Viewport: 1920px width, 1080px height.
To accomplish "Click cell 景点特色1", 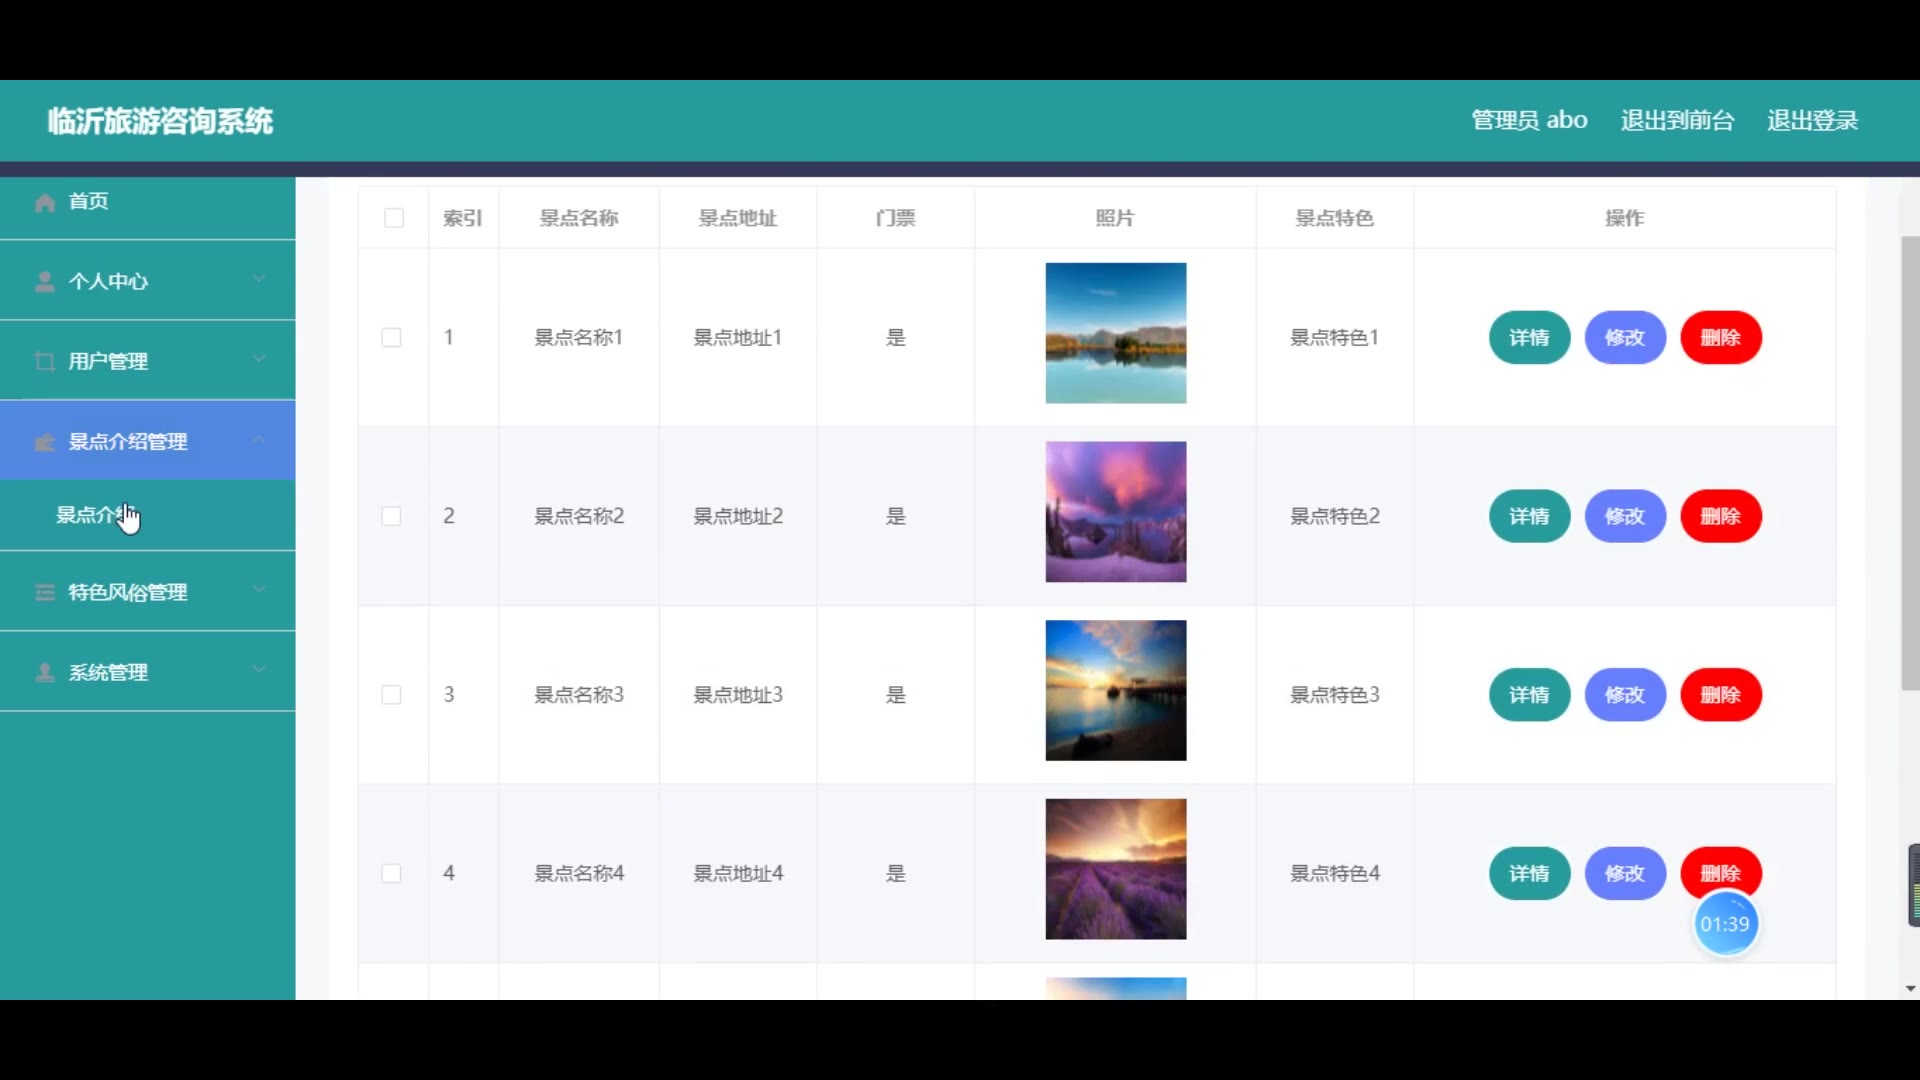I will (1335, 338).
